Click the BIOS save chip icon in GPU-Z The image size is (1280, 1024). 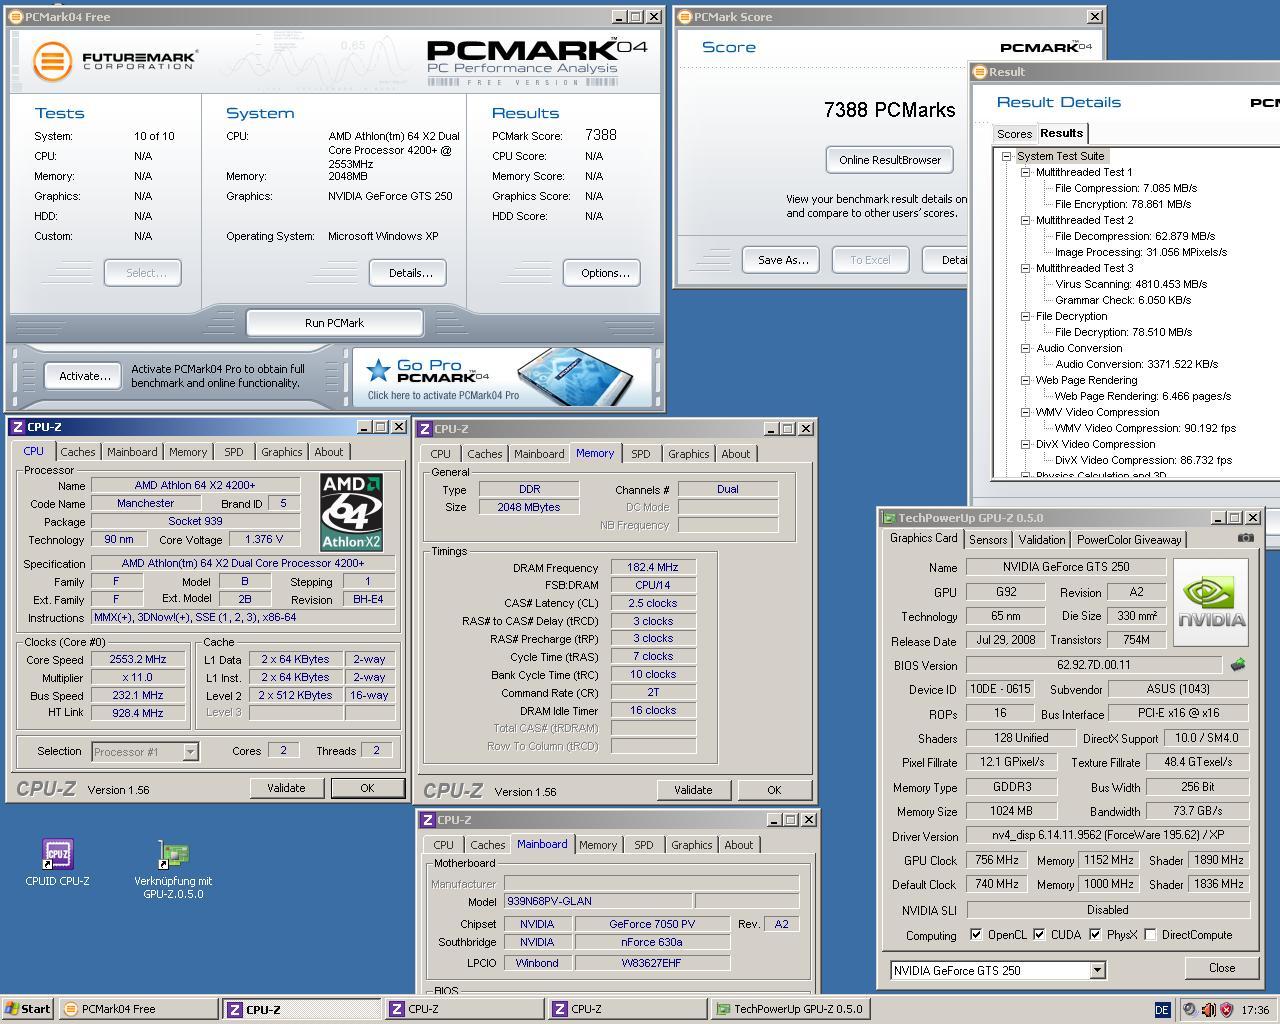tap(1238, 665)
